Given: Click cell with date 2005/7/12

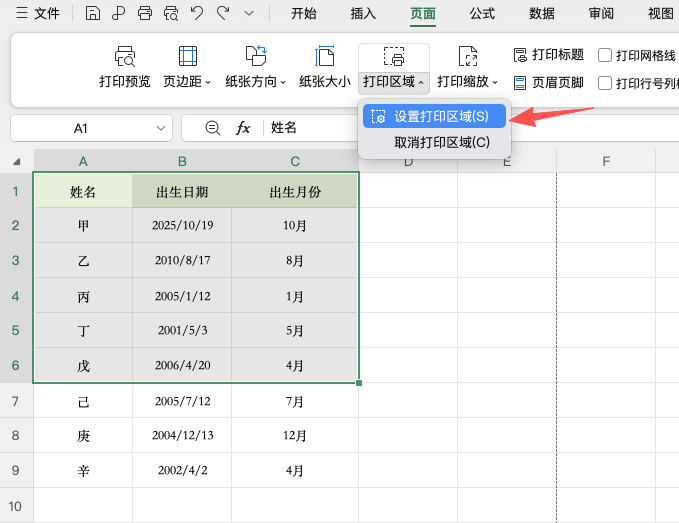Looking at the screenshot, I should (x=182, y=401).
